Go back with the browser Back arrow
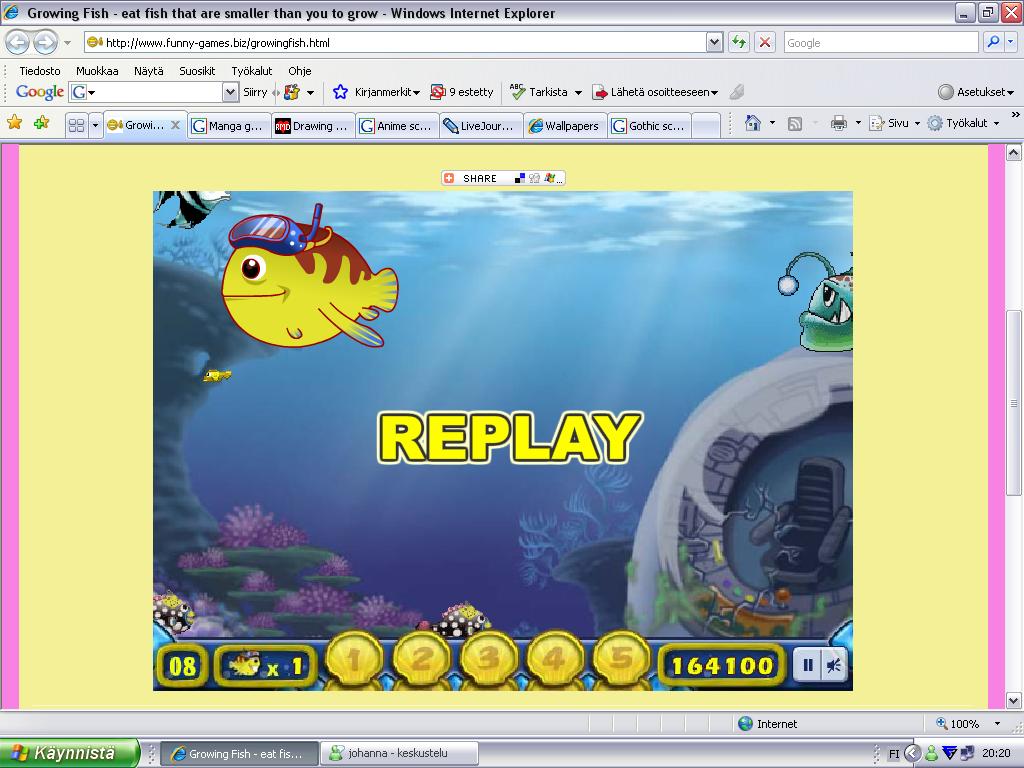Image resolution: width=1024 pixels, height=768 pixels. (18, 42)
